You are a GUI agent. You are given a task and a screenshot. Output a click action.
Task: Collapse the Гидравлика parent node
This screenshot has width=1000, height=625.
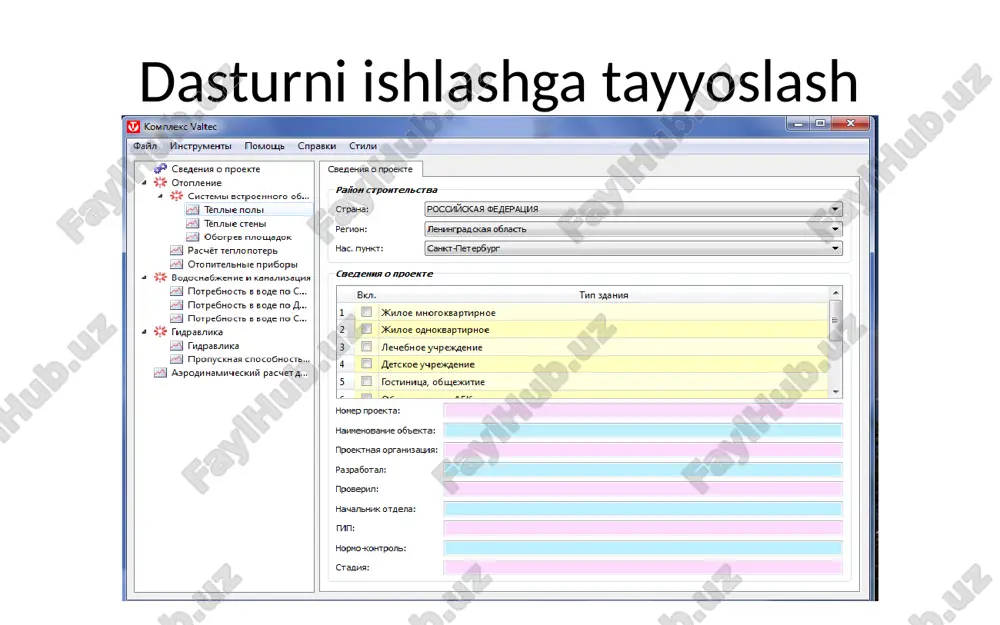tap(144, 332)
